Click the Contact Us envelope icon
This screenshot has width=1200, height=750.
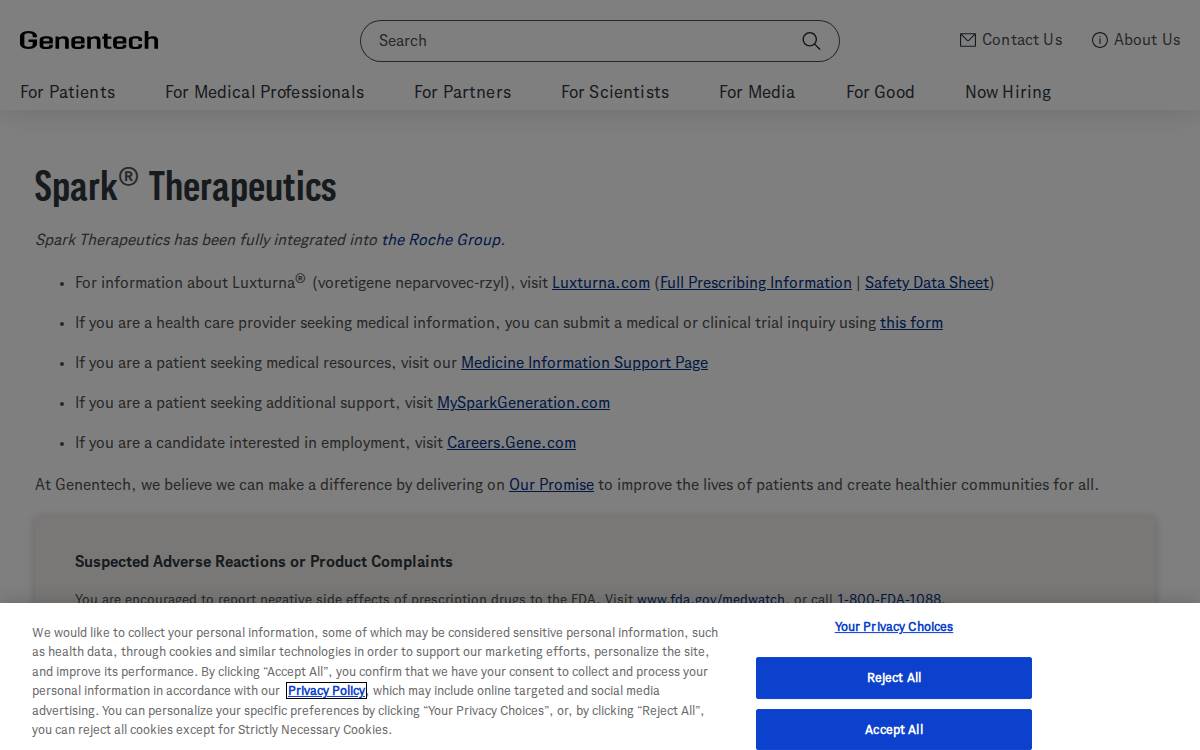click(x=967, y=40)
